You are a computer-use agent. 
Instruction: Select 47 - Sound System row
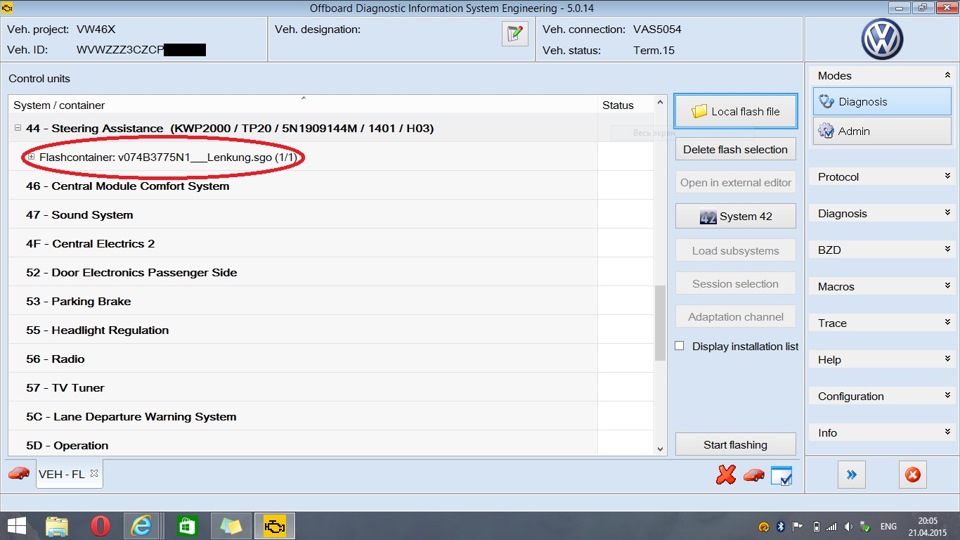tap(331, 214)
